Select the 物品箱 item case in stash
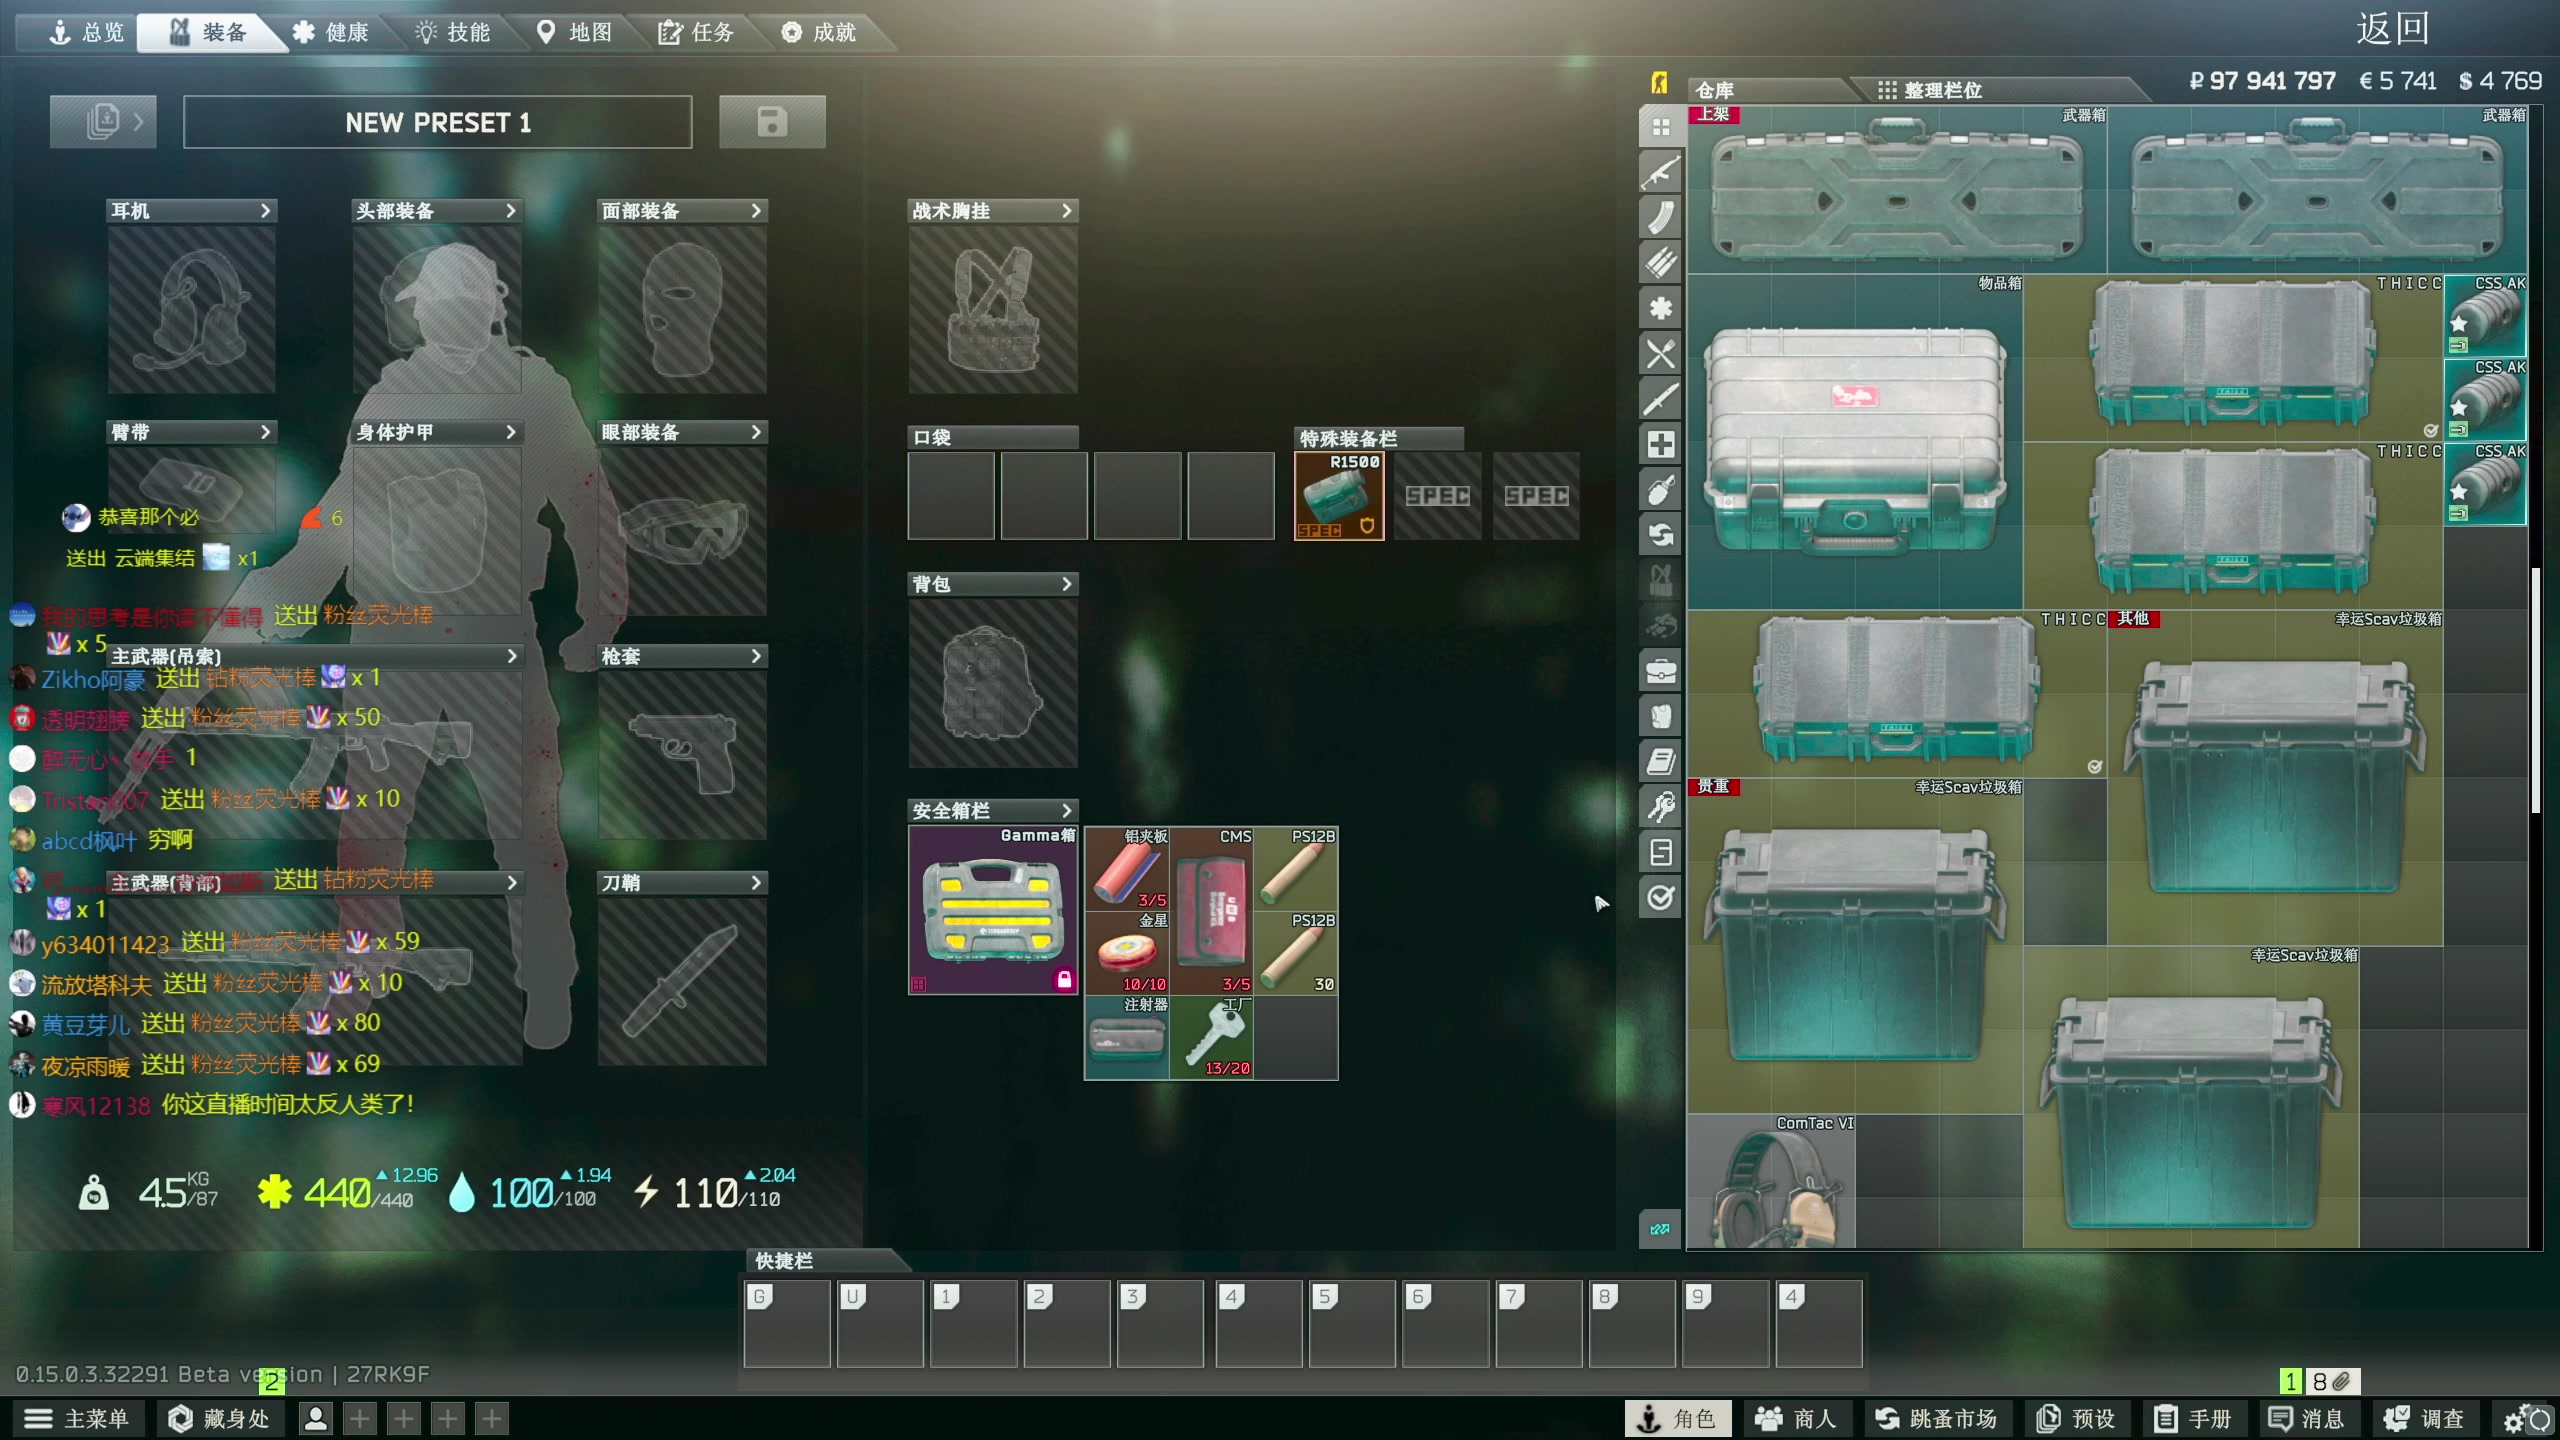Image resolution: width=2560 pixels, height=1440 pixels. coord(1855,442)
